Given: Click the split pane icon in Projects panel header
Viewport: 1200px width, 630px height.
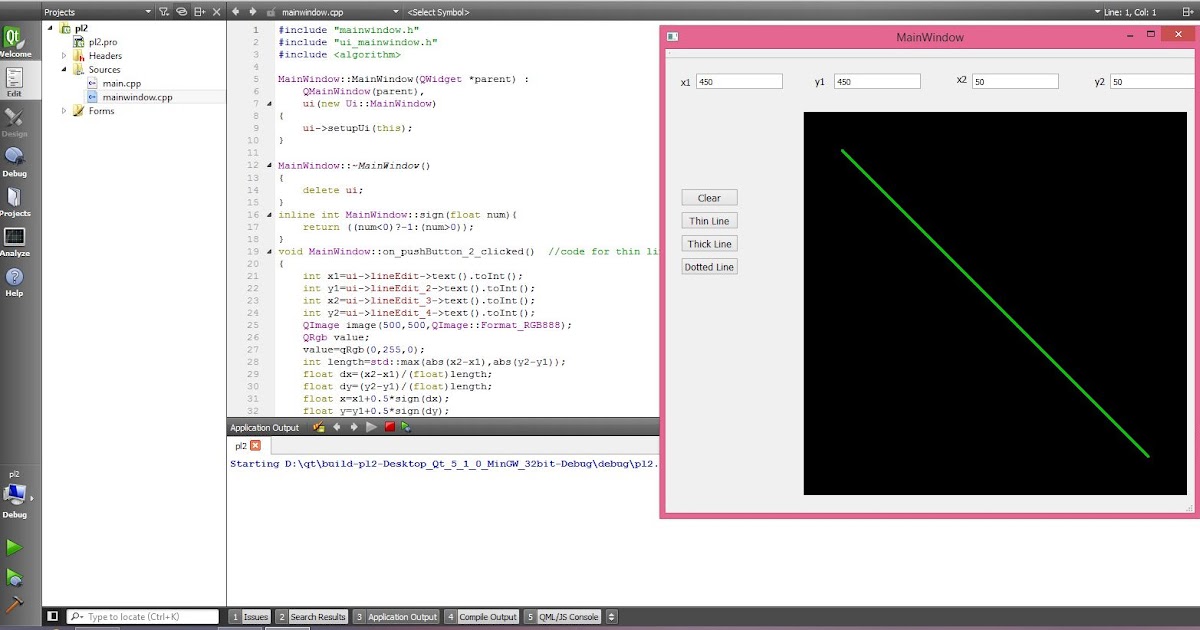Looking at the screenshot, I should [199, 12].
